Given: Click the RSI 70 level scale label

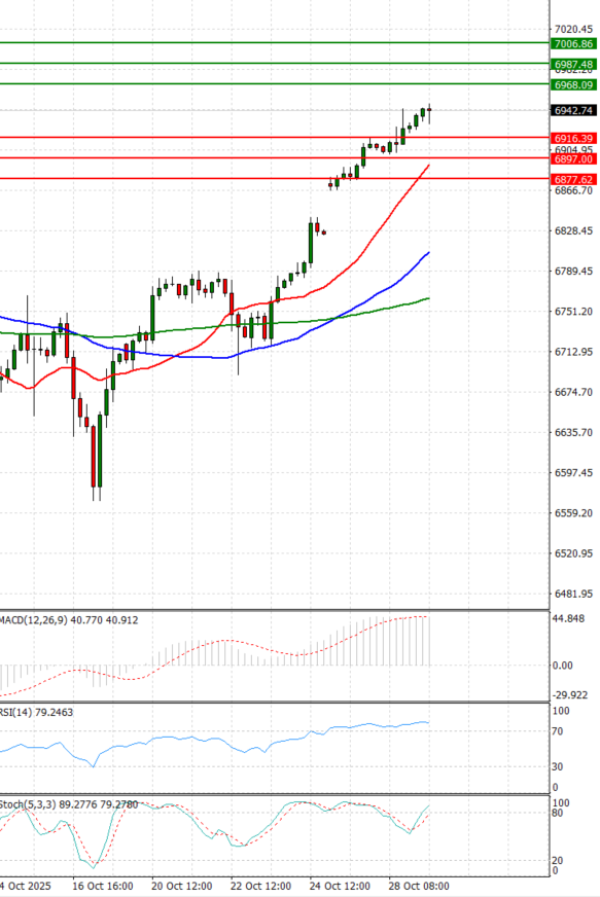Looking at the screenshot, I should 560,731.
